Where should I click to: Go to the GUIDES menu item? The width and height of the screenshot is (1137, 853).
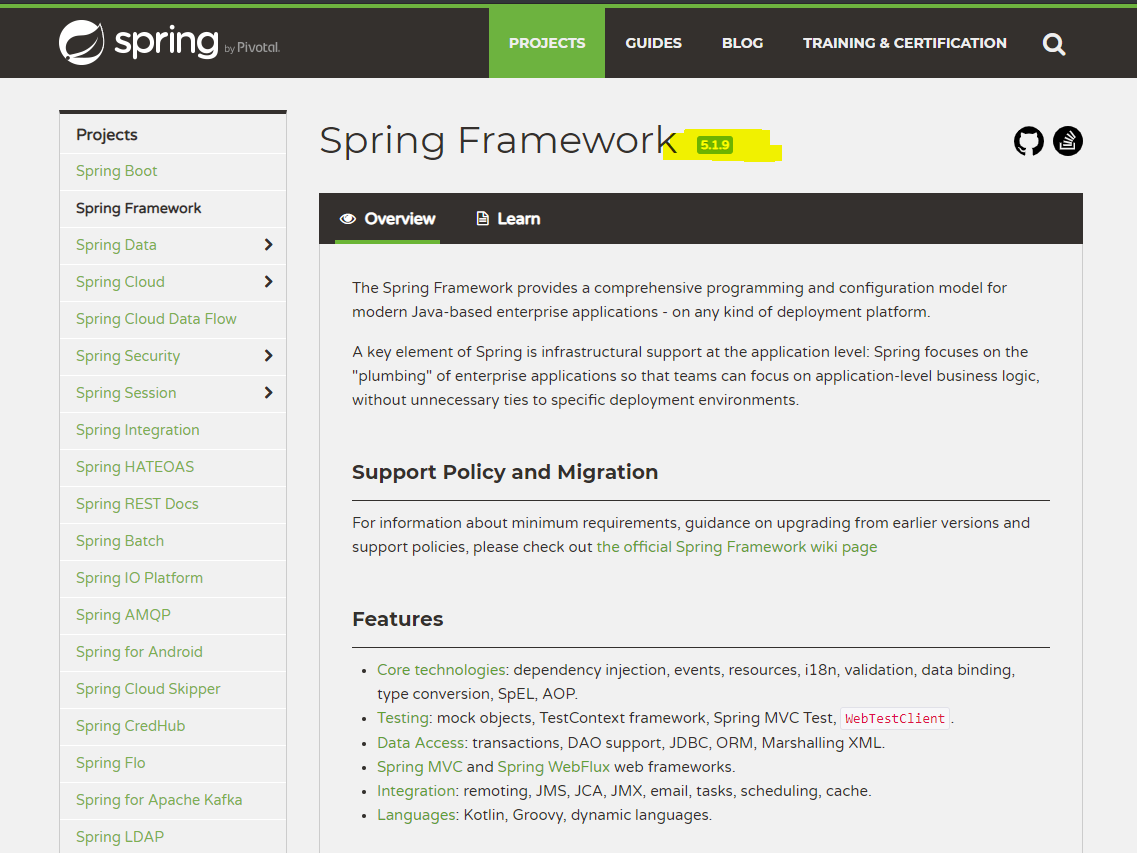[653, 43]
